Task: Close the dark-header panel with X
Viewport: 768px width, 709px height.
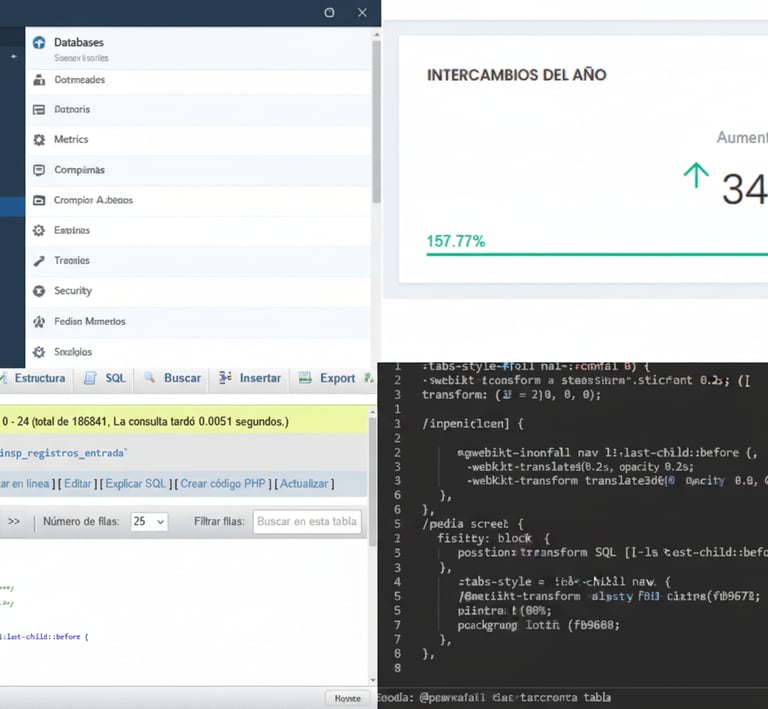Action: point(362,13)
